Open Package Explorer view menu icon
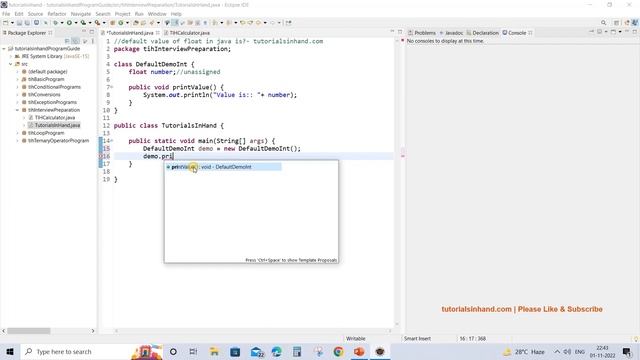 tap(93, 41)
